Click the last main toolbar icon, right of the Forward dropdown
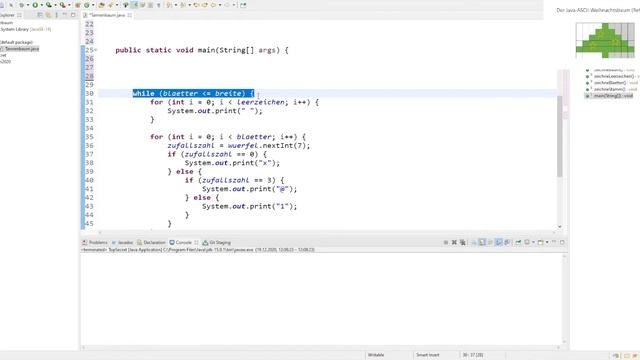The height and width of the screenshot is (360, 640). coord(243,5)
